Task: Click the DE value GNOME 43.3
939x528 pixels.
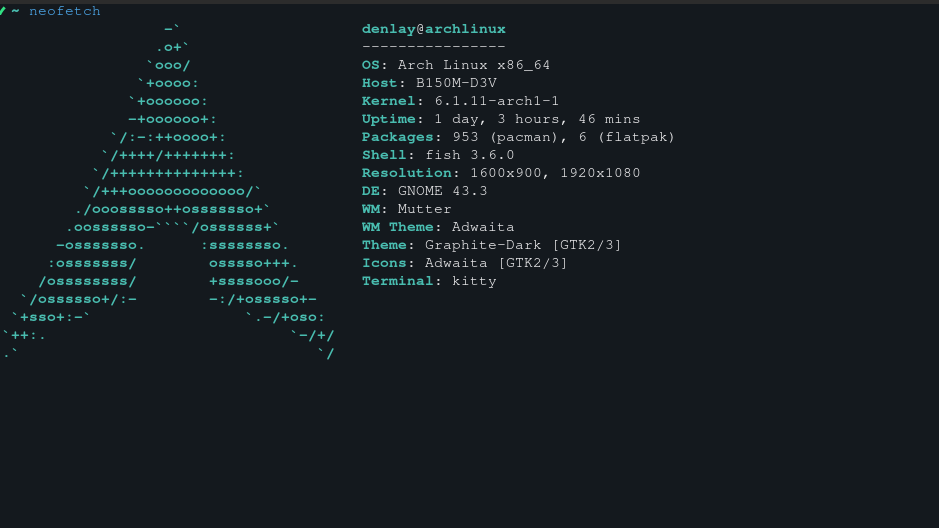Action: (443, 191)
